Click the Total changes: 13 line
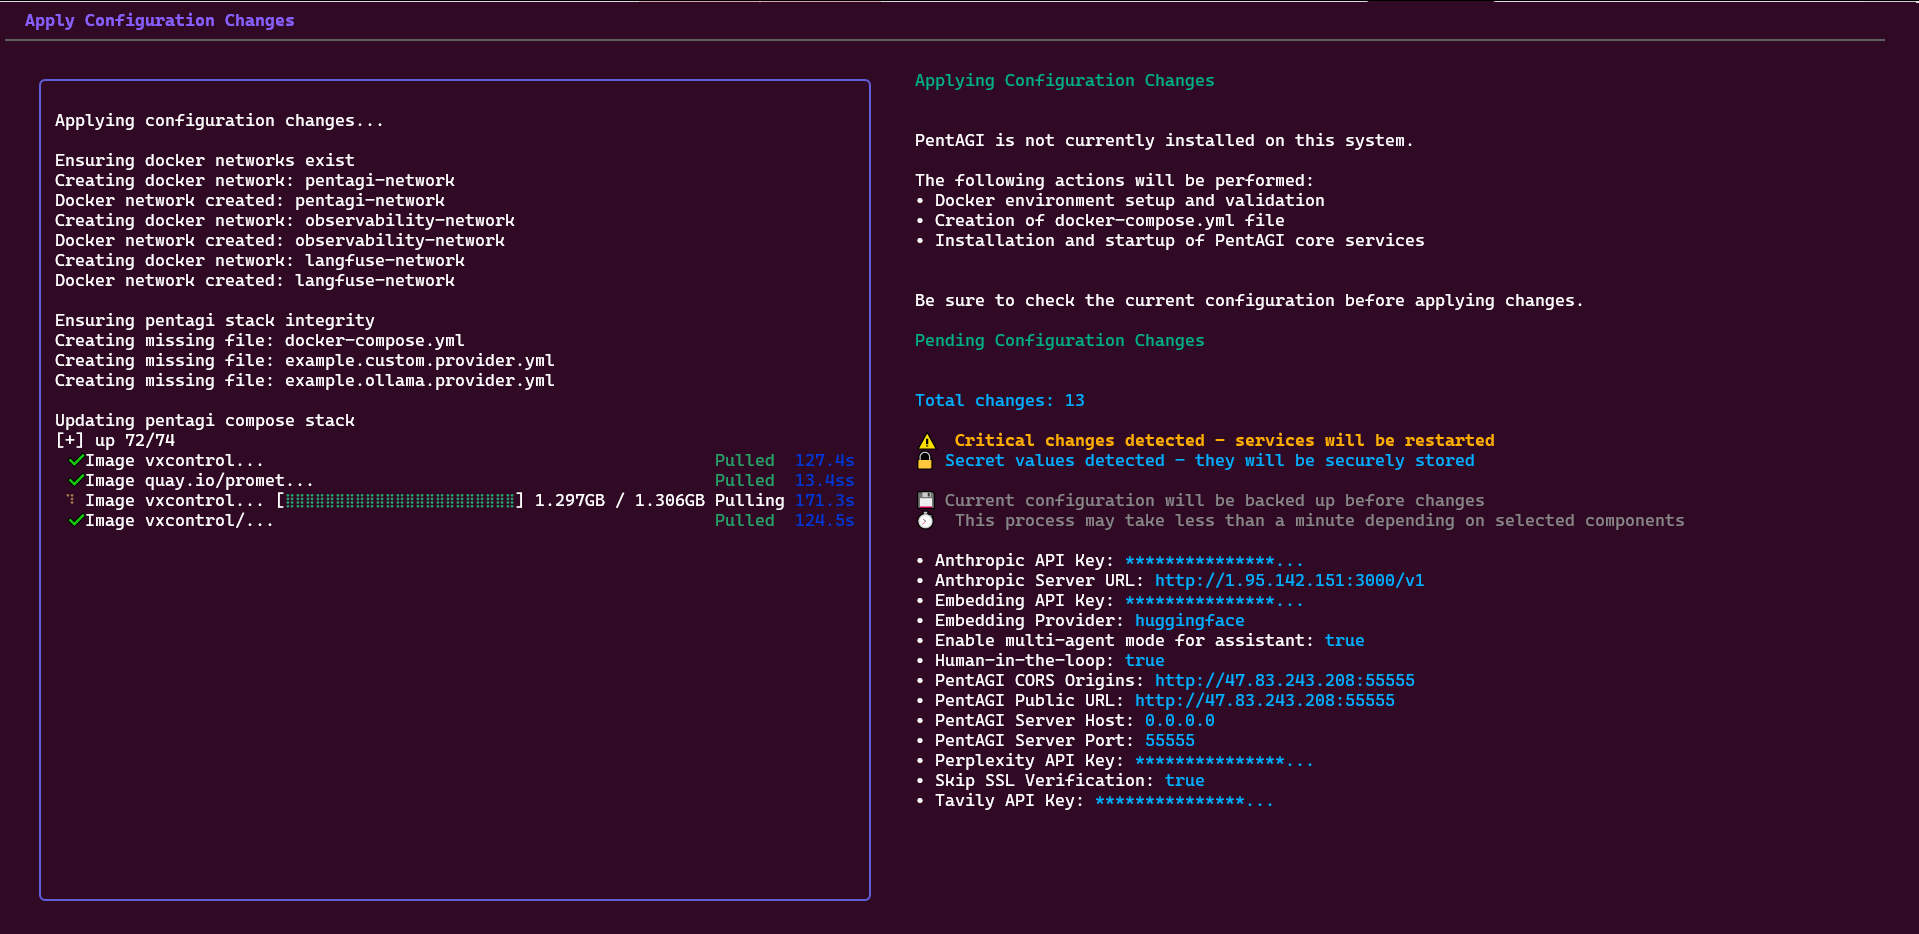Image resolution: width=1919 pixels, height=934 pixels. (x=999, y=401)
